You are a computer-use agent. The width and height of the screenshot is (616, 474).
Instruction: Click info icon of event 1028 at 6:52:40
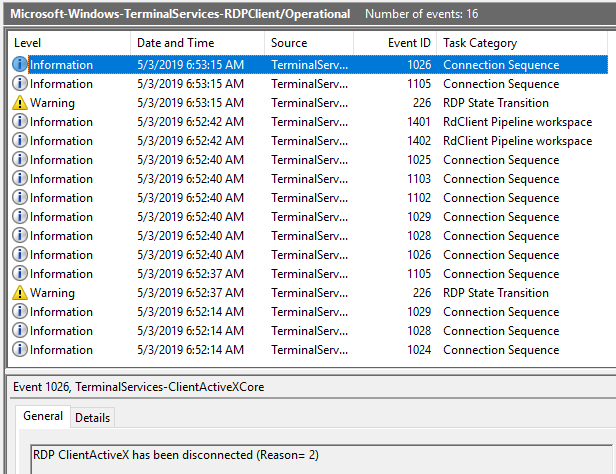coord(20,235)
